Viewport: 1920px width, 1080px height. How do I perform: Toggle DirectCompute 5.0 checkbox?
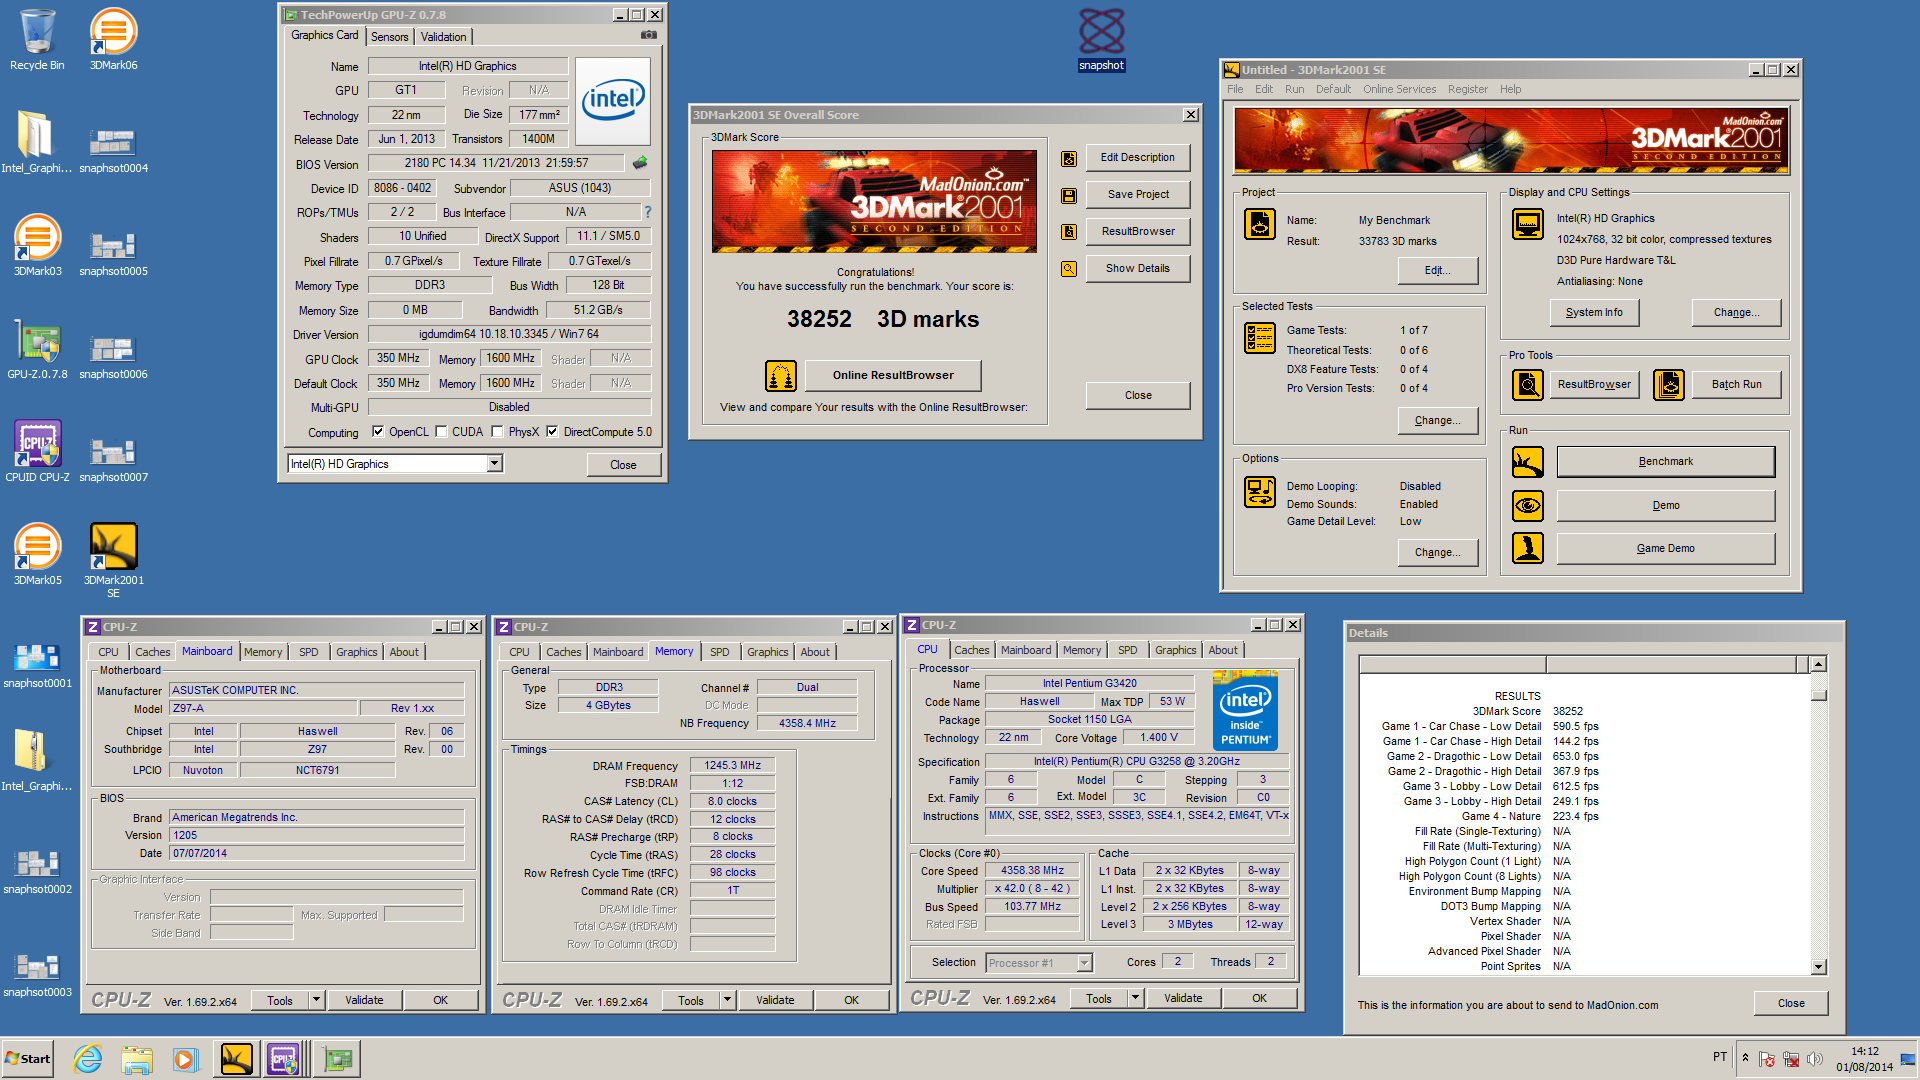pyautogui.click(x=552, y=432)
